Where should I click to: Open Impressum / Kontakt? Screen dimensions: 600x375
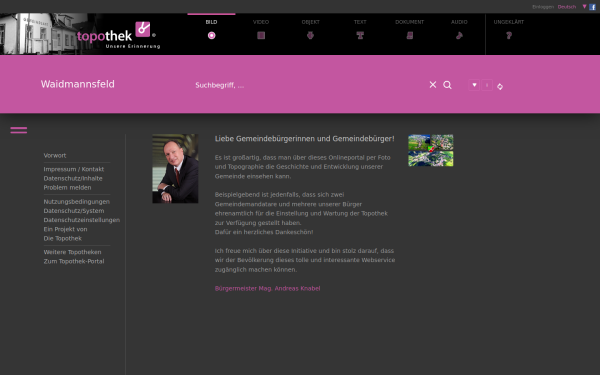click(74, 169)
